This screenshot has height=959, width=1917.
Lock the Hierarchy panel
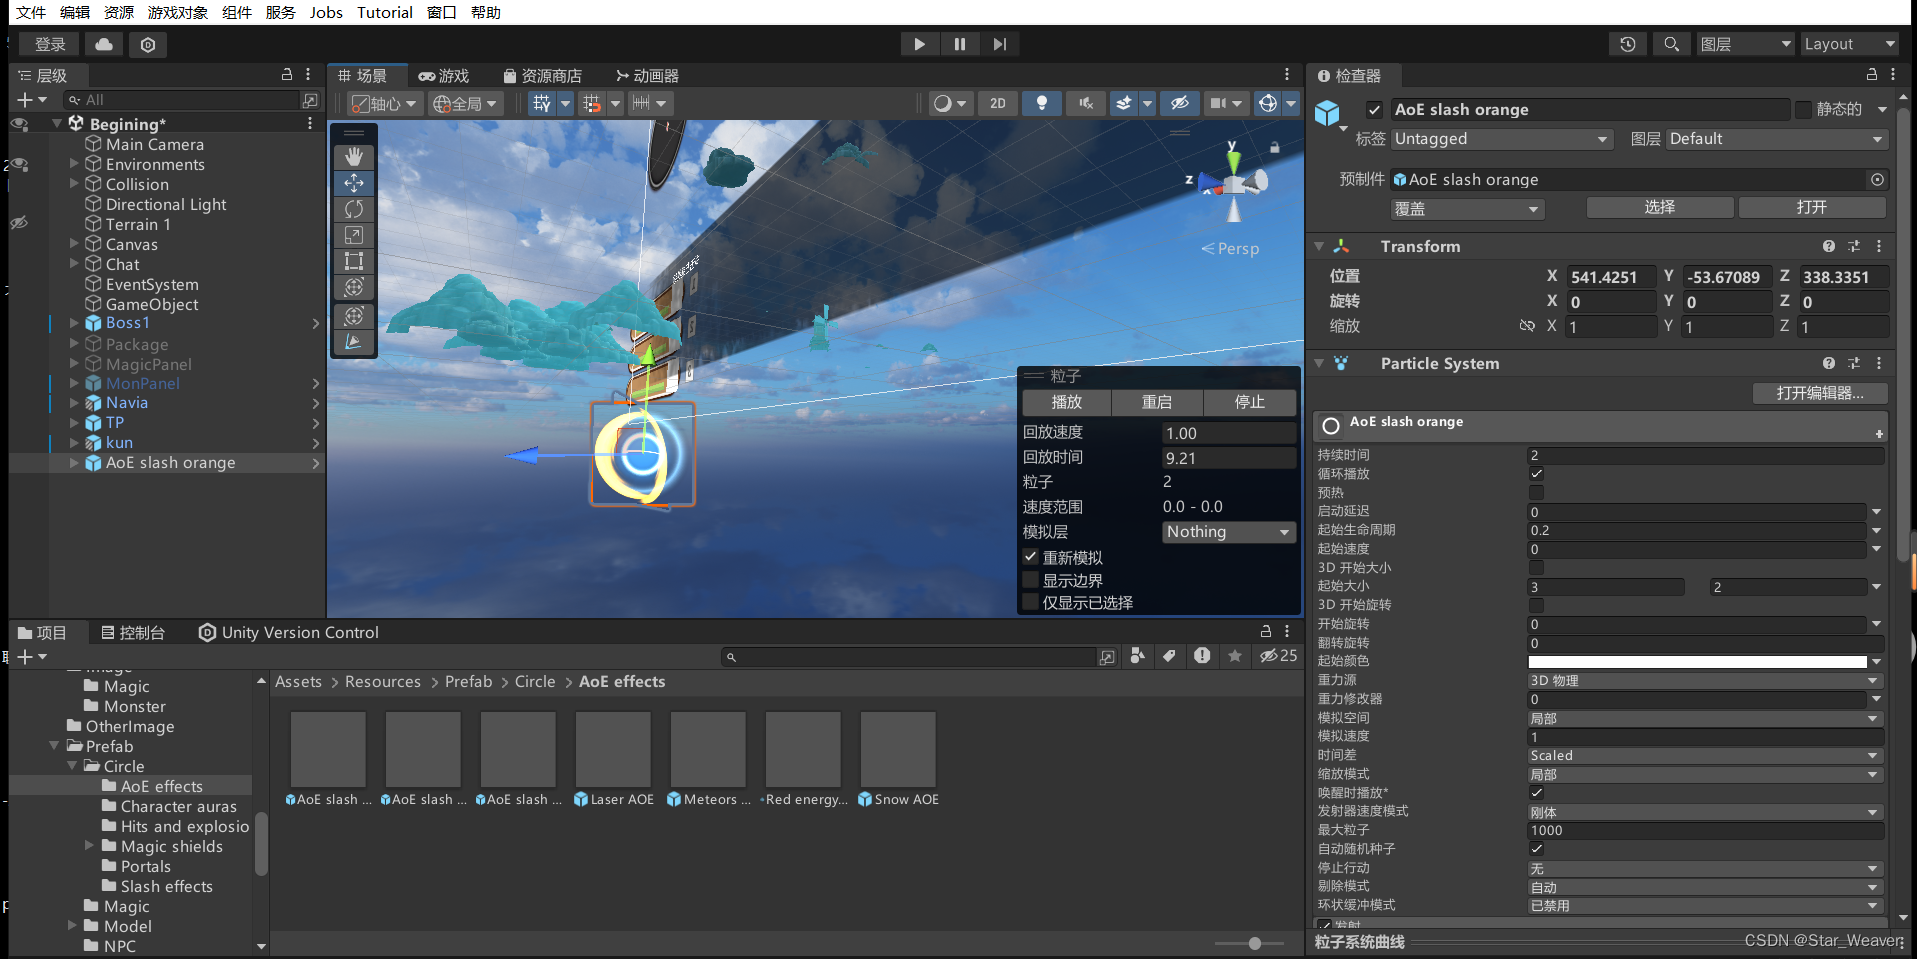[x=287, y=75]
